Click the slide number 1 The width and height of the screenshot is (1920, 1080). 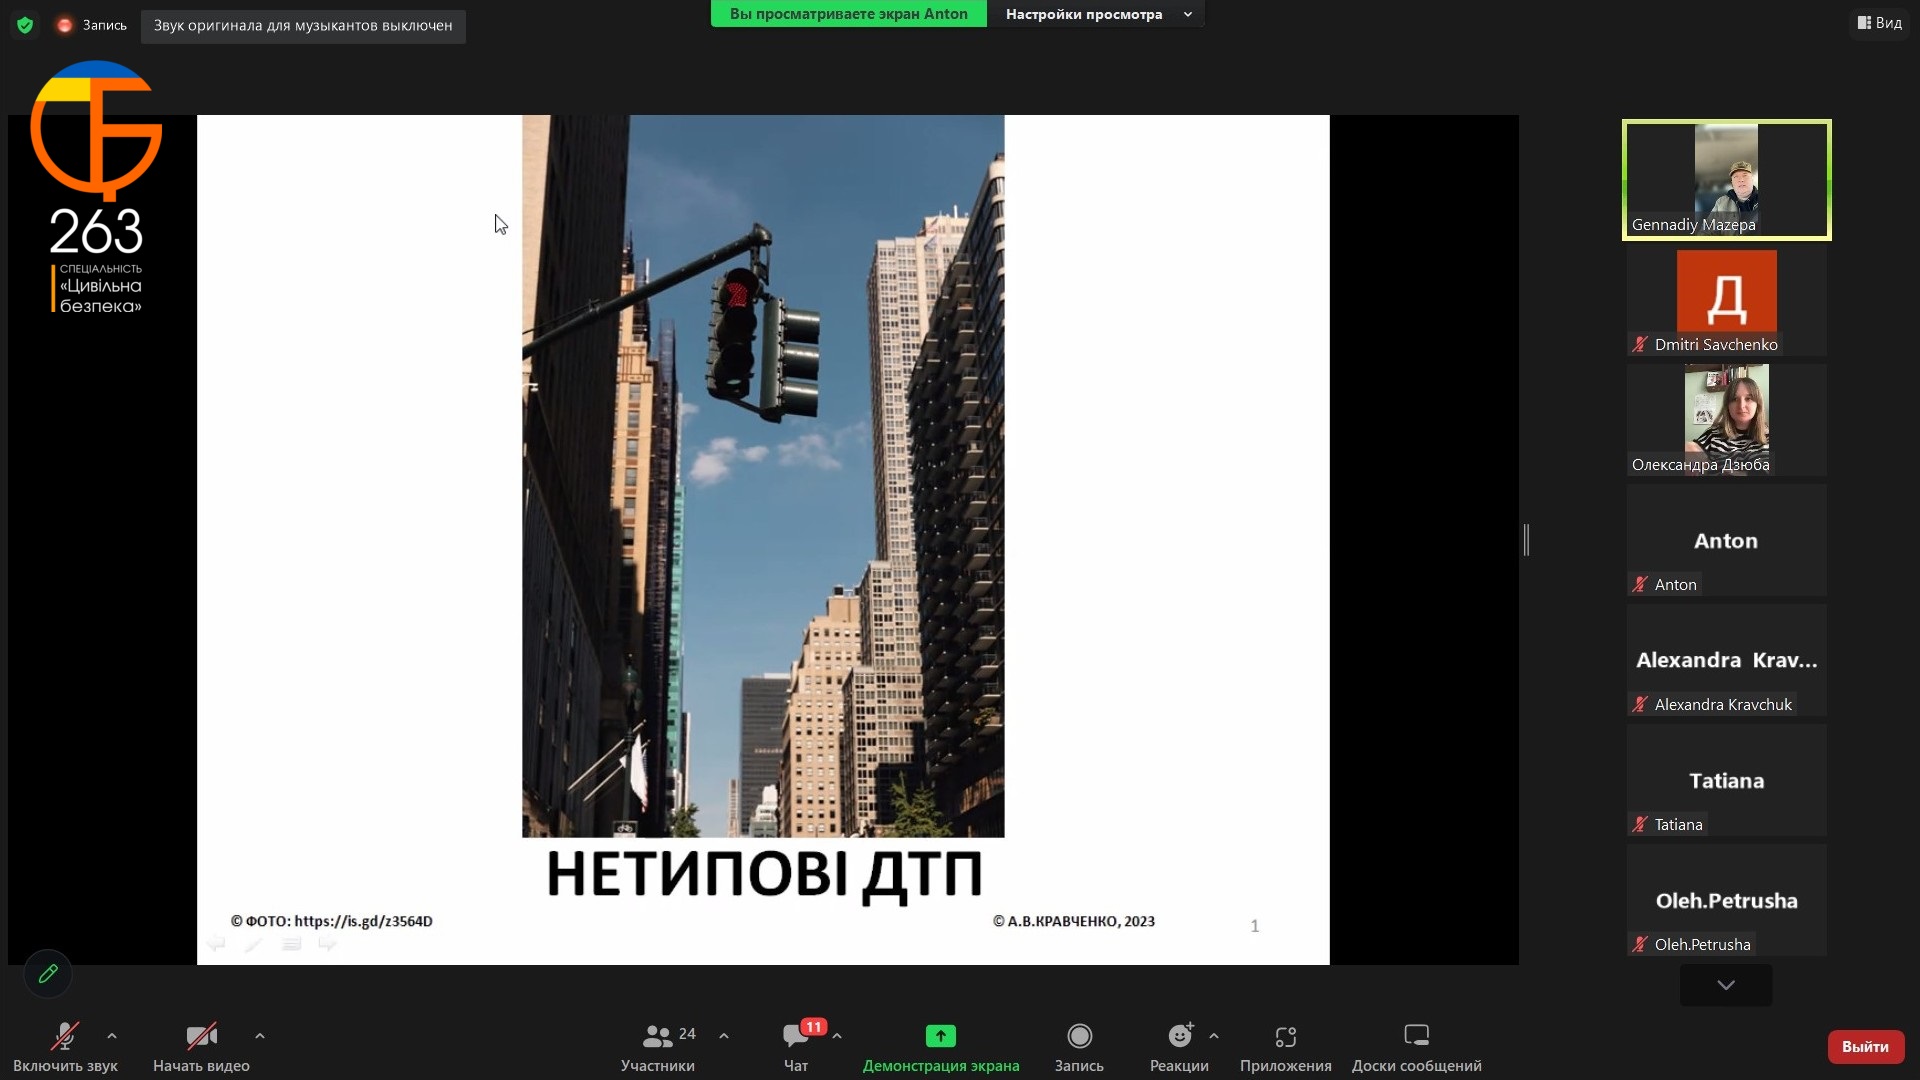pyautogui.click(x=1254, y=926)
